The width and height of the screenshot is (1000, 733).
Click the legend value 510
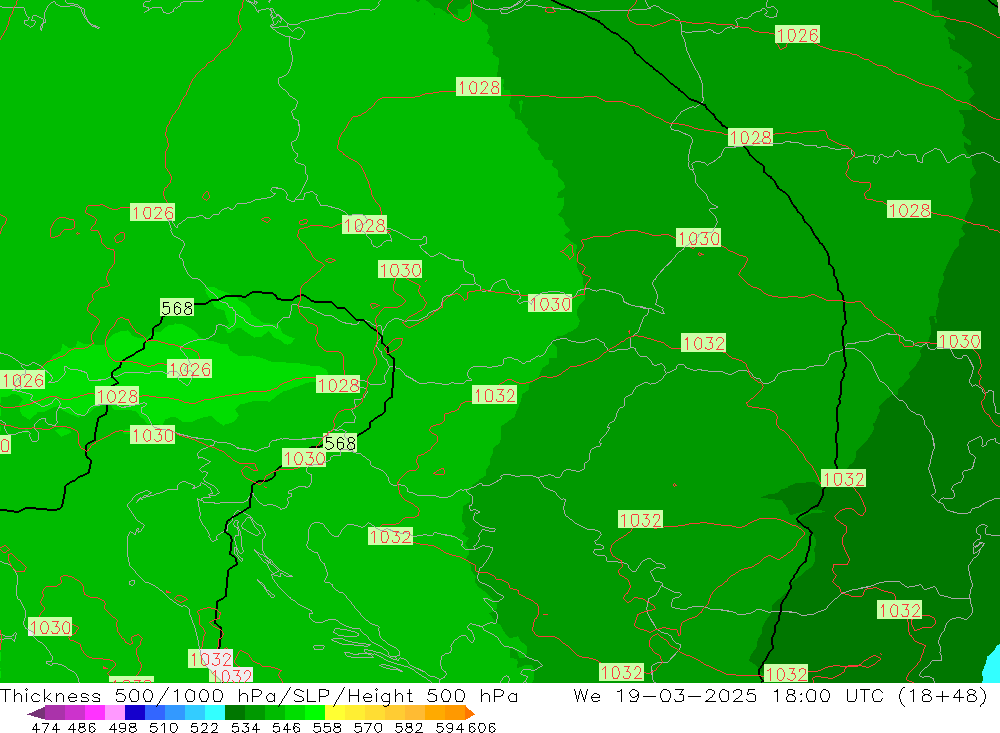(163, 727)
